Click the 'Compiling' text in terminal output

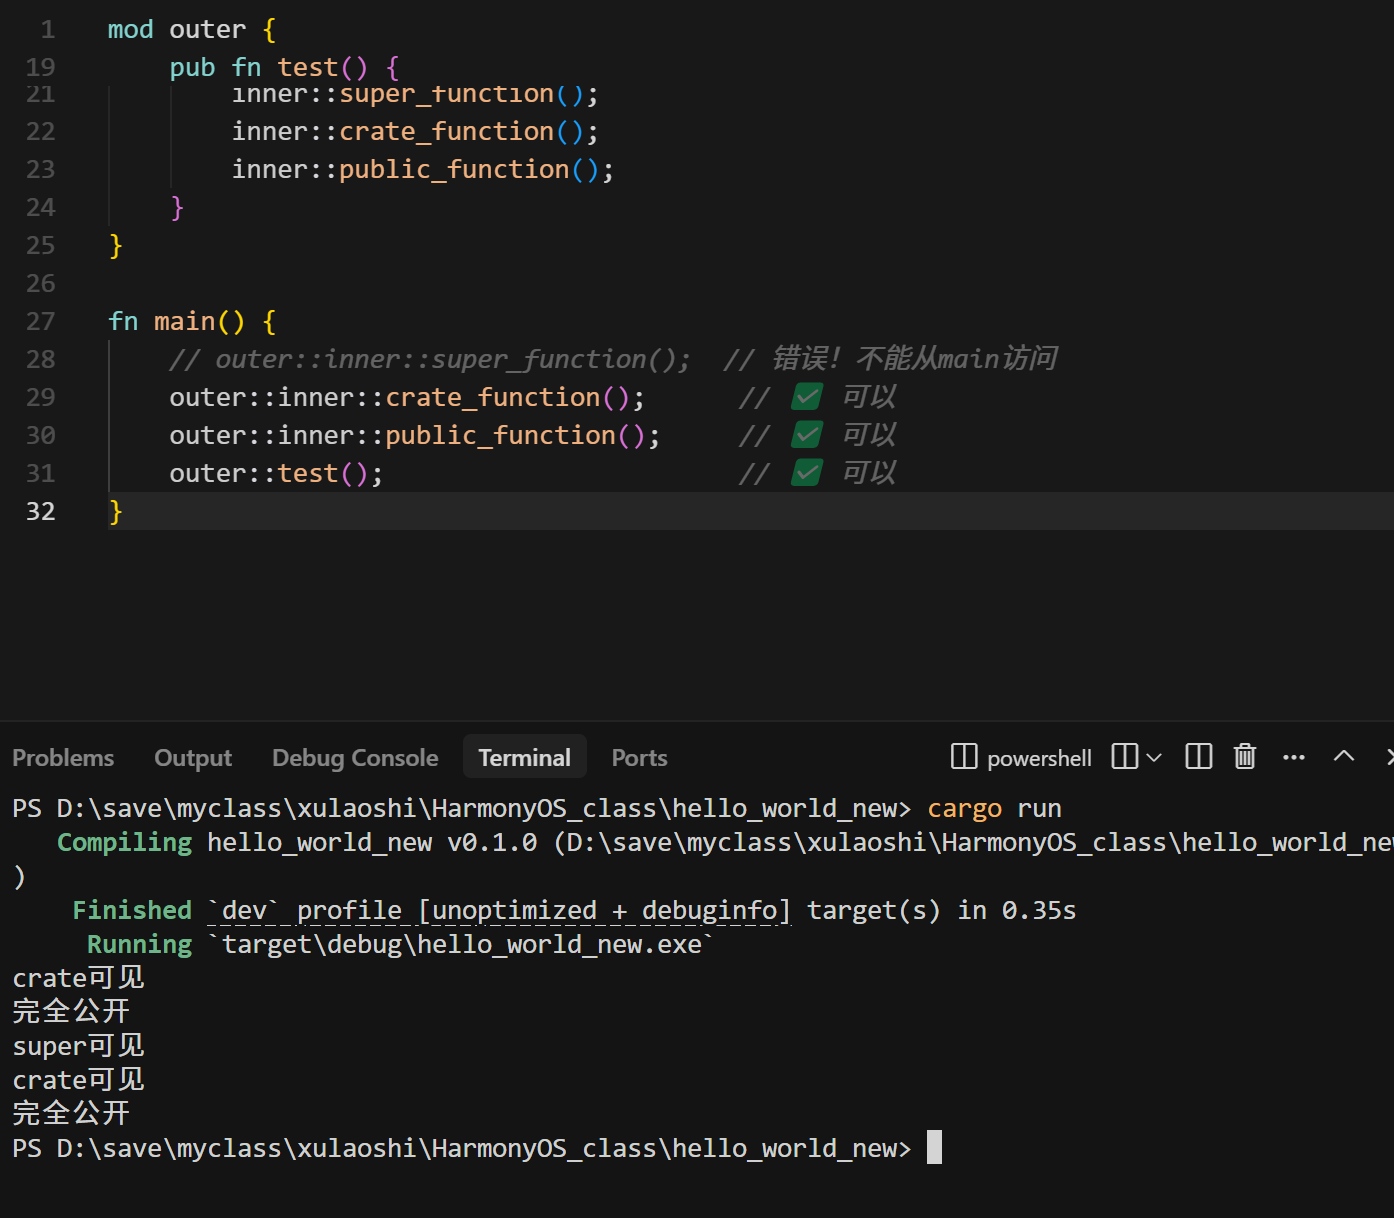click(x=124, y=842)
